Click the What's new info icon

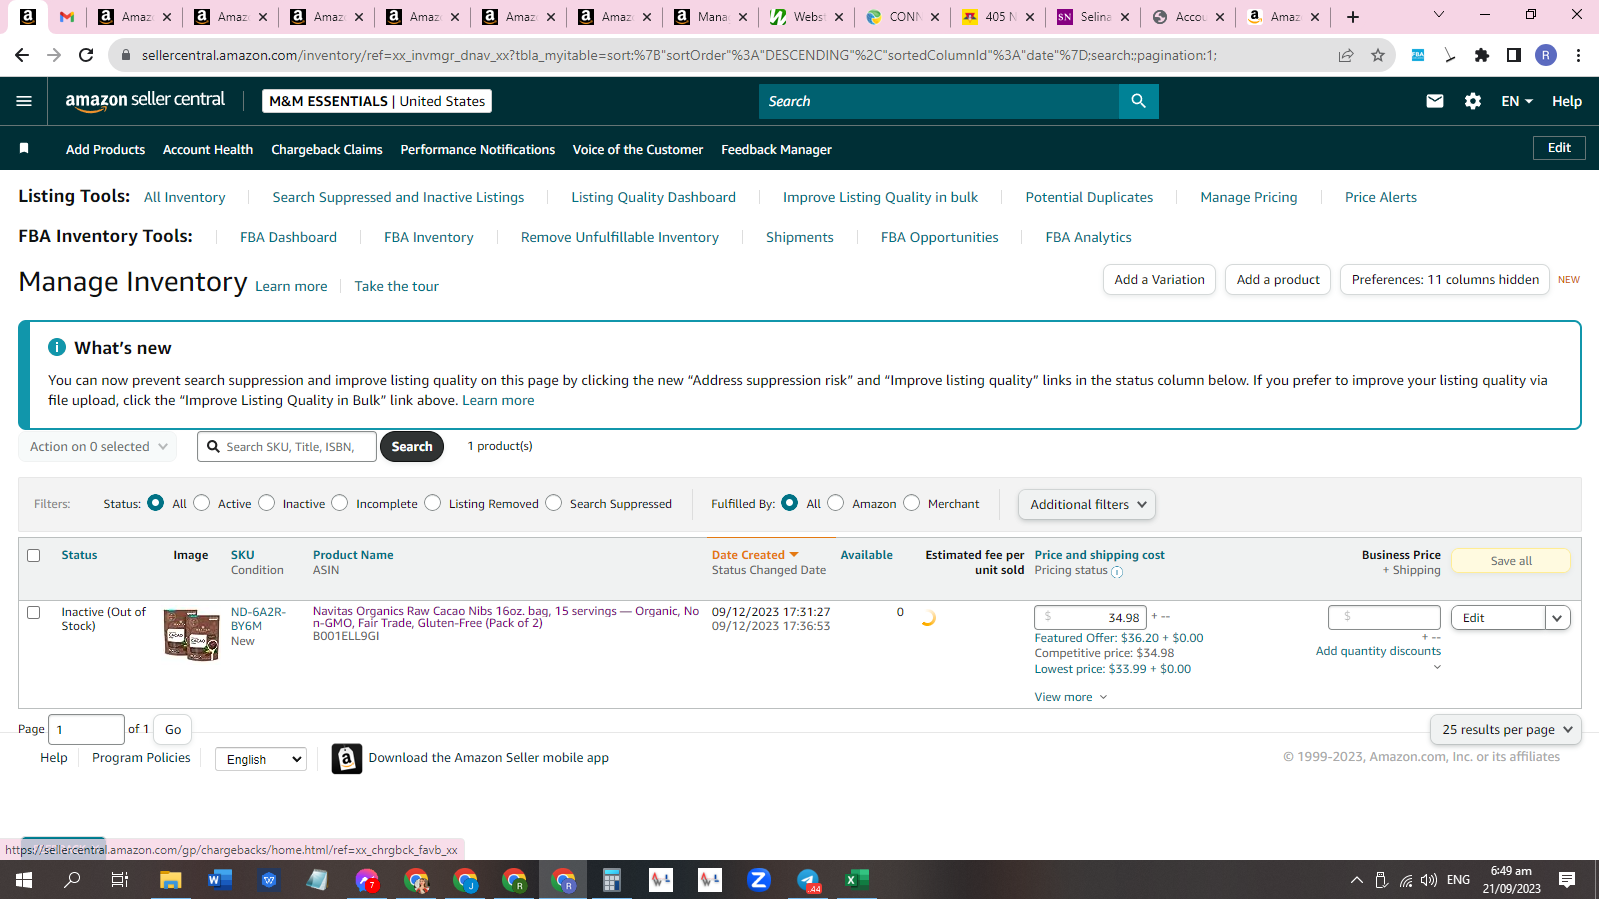pyautogui.click(x=57, y=347)
